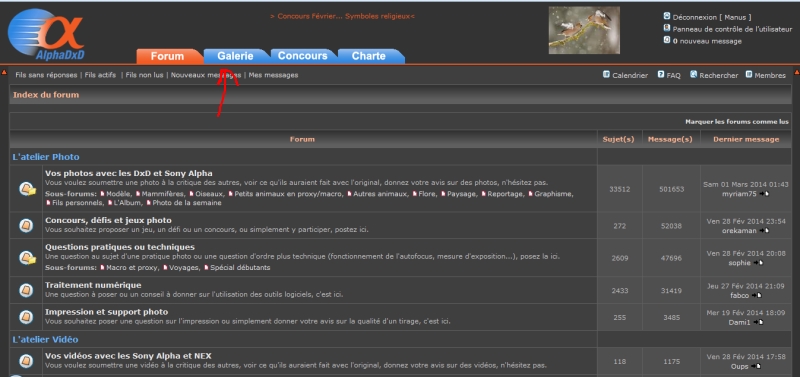Show Fils non lus
The image size is (800, 377).
144,75
